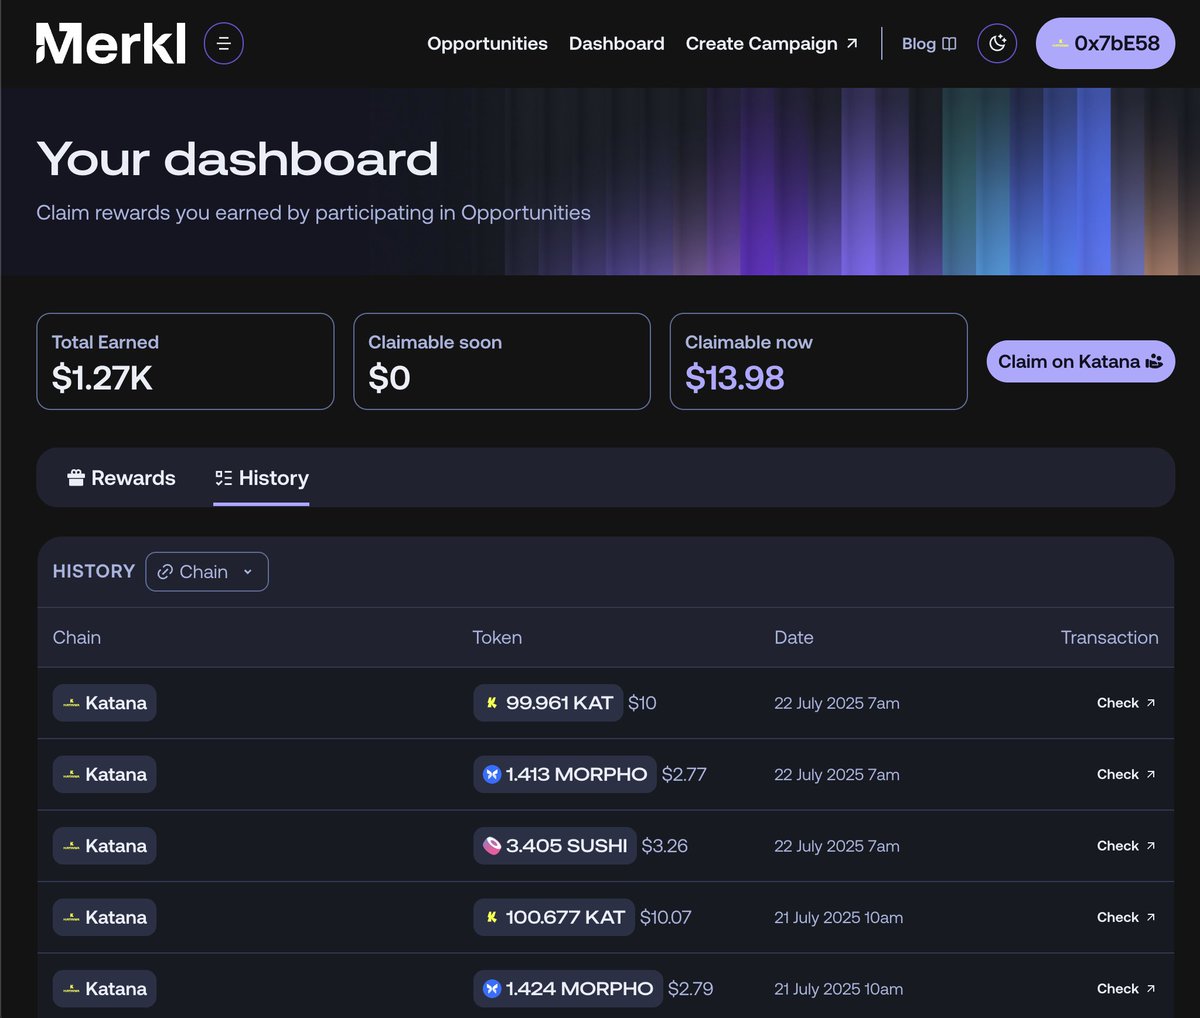Go to Dashboard in the top navigation
Viewport: 1200px width, 1018px height.
(617, 44)
